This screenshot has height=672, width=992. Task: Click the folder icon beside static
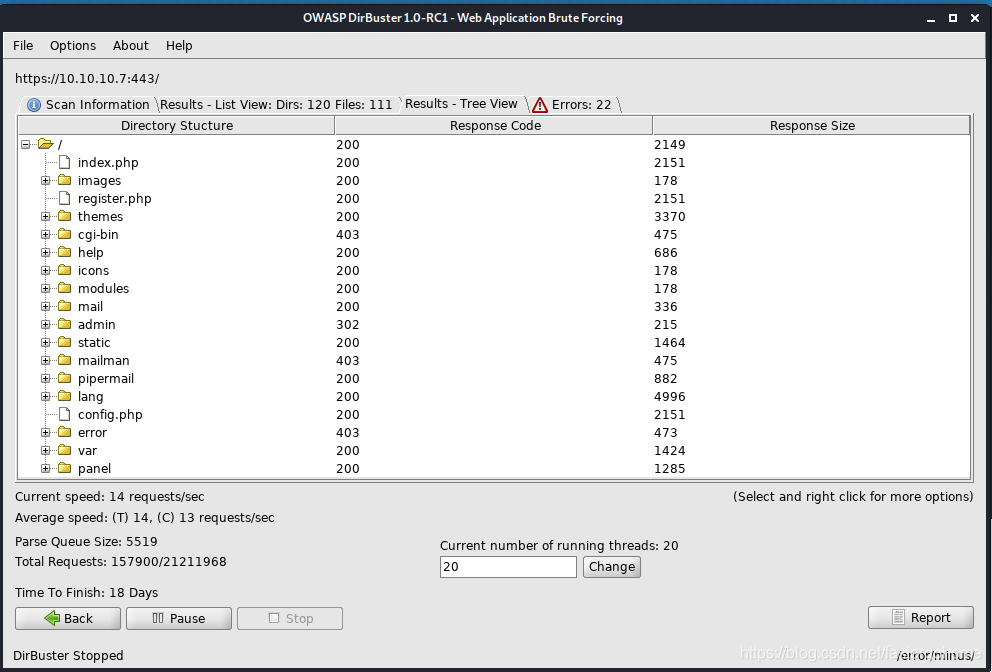pos(64,342)
